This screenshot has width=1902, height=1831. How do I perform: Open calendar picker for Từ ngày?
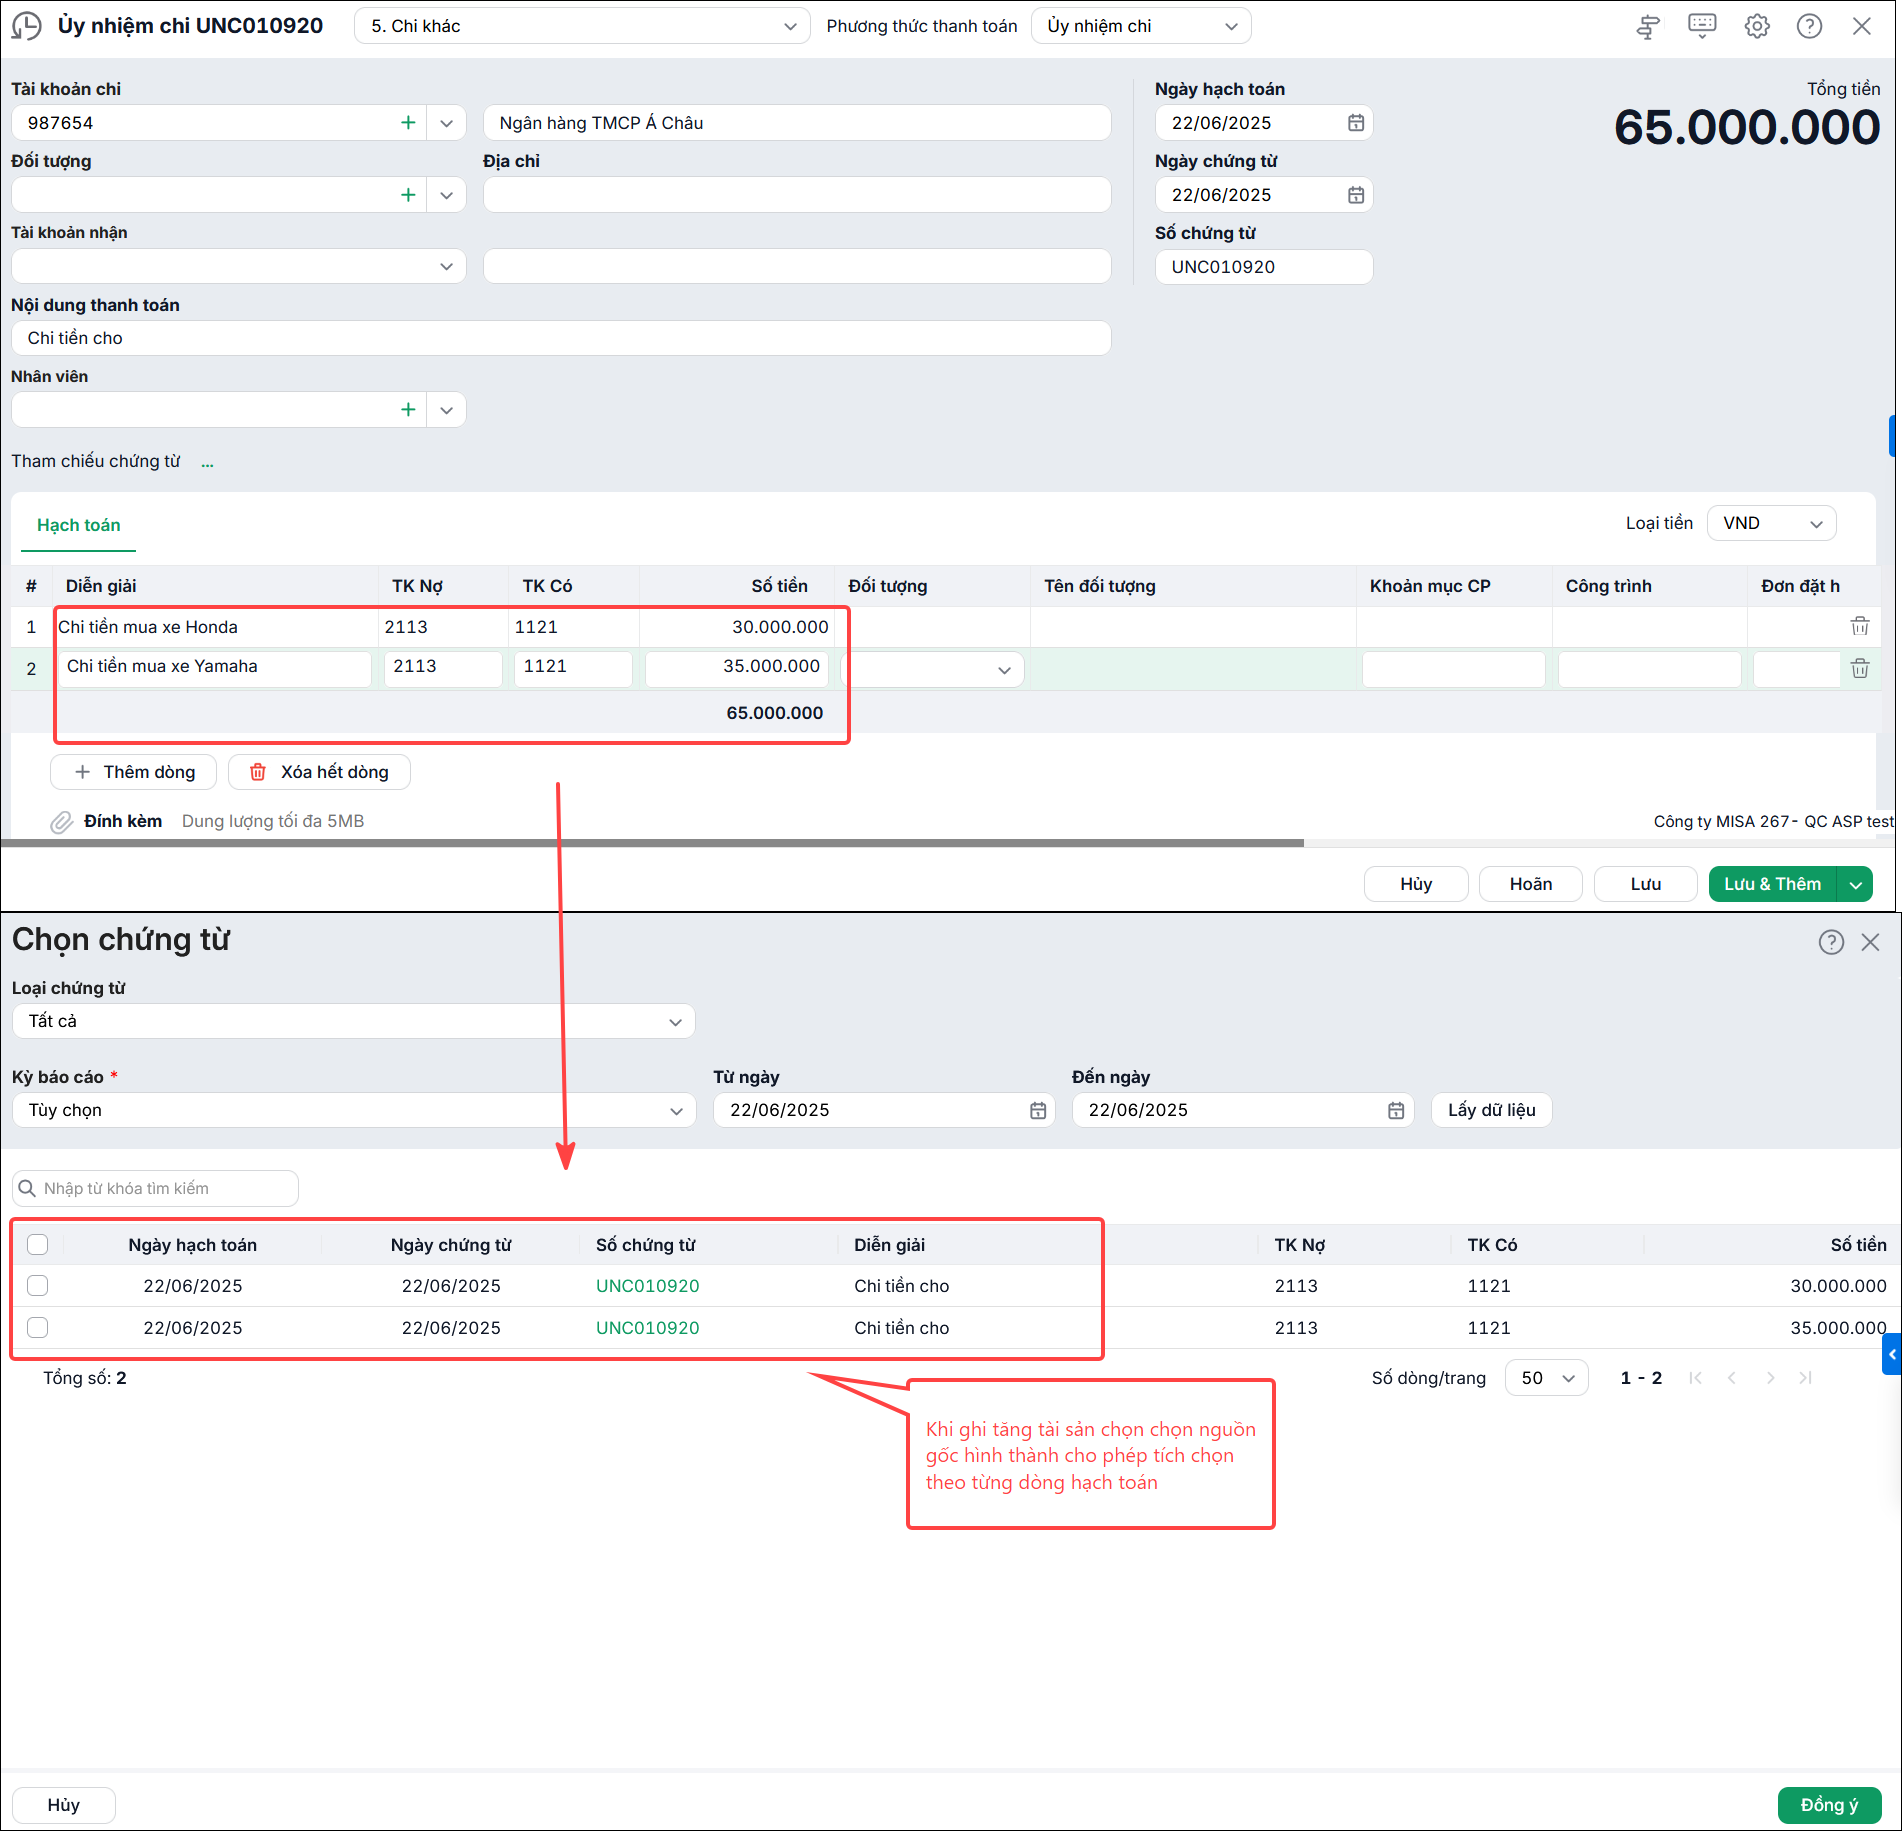pos(1038,1110)
